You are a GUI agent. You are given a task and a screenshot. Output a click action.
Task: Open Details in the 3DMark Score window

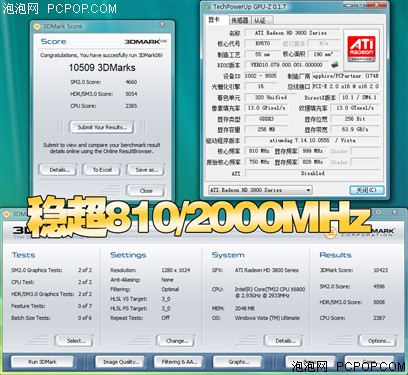[58, 170]
